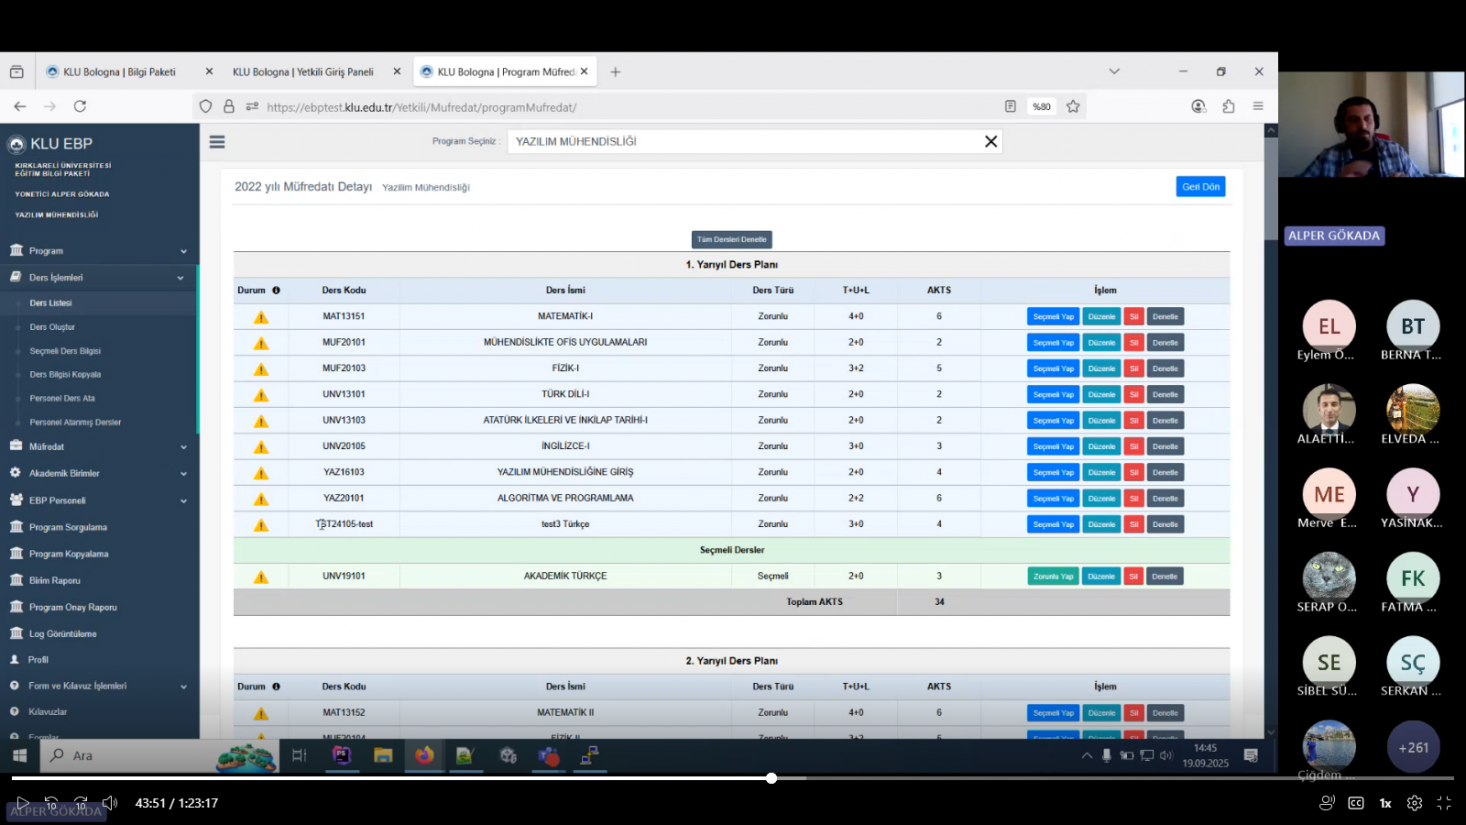Open Birim Raporu in the sidebar

(x=54, y=581)
